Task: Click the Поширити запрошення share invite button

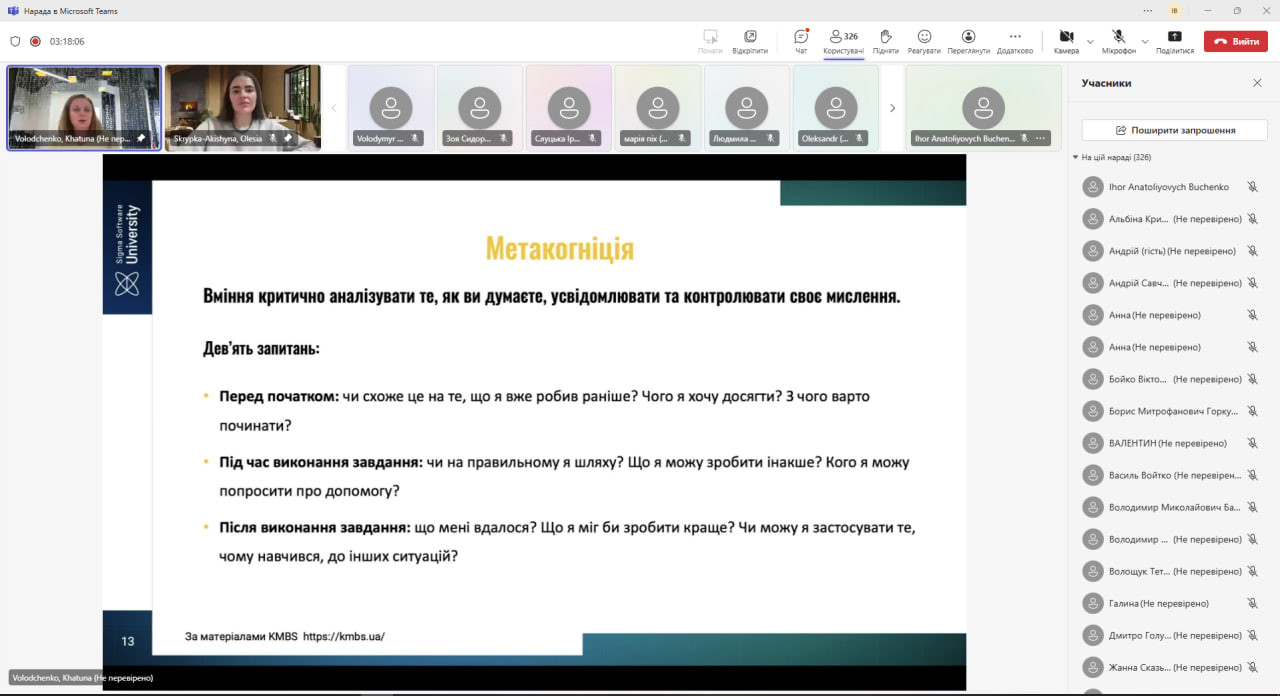Action: 1175,130
